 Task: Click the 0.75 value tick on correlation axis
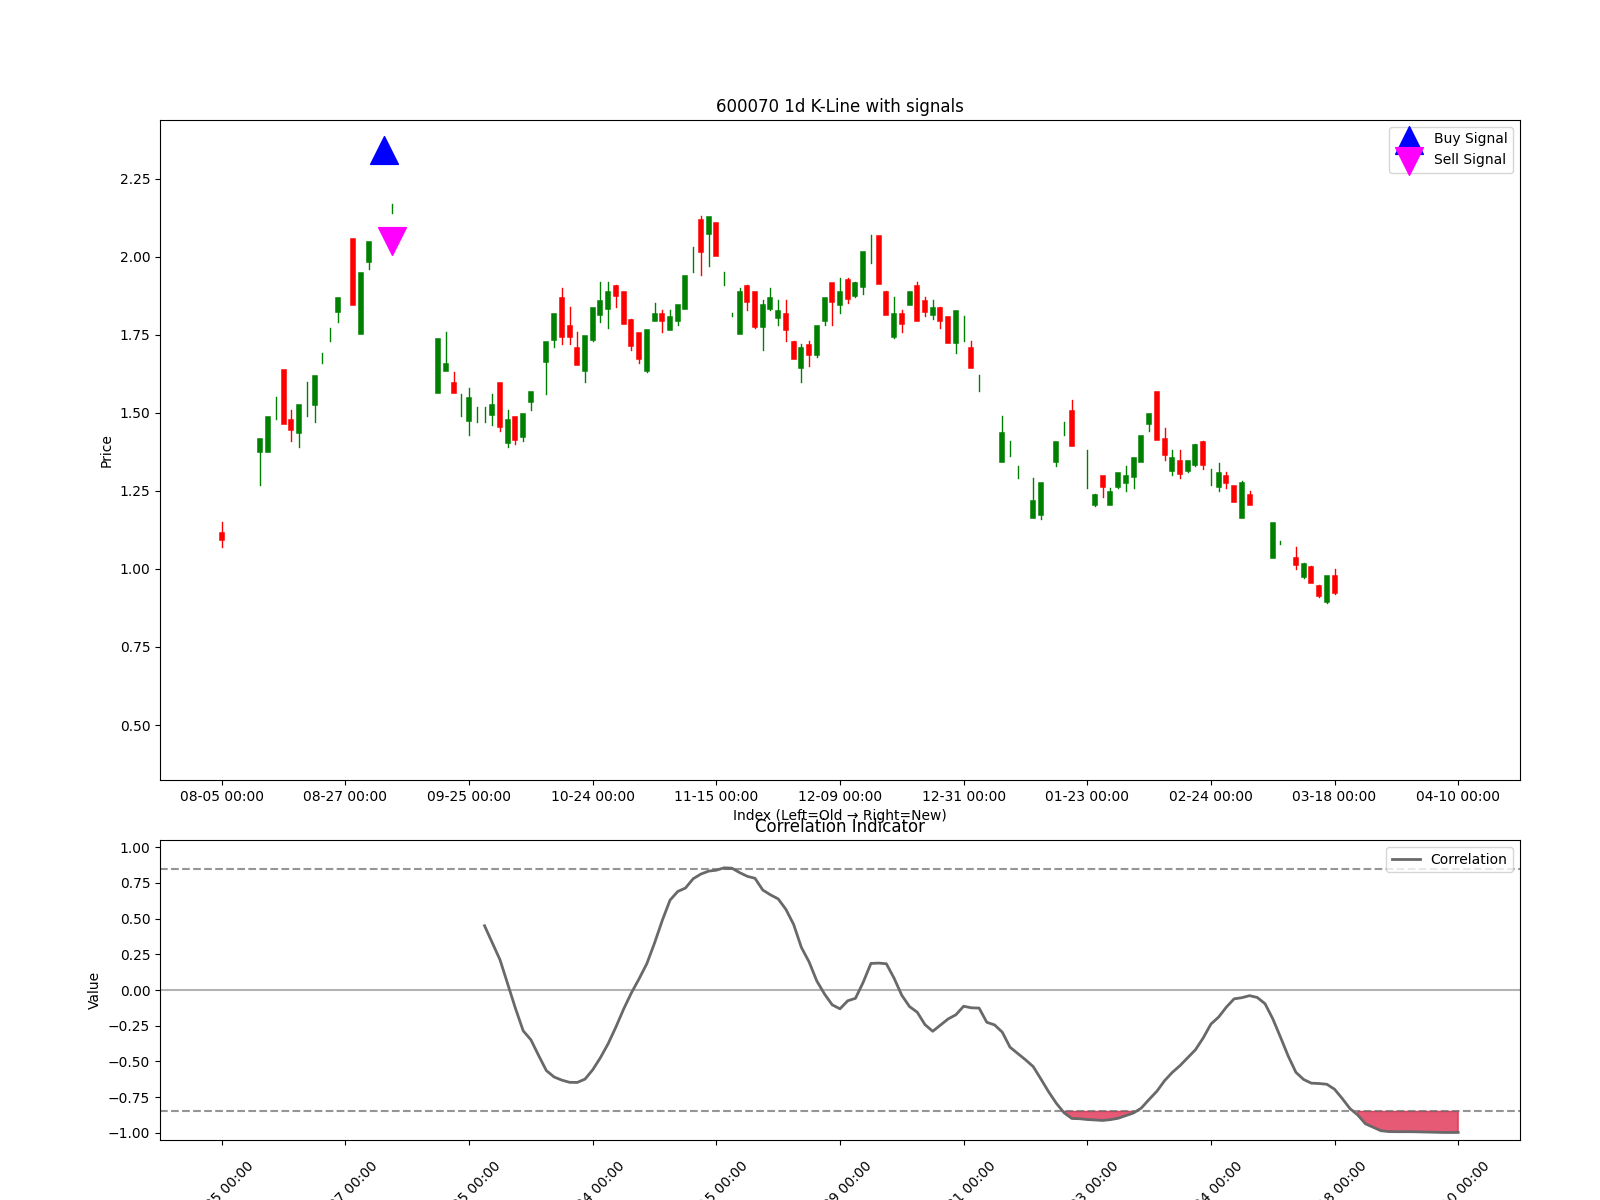[x=135, y=884]
